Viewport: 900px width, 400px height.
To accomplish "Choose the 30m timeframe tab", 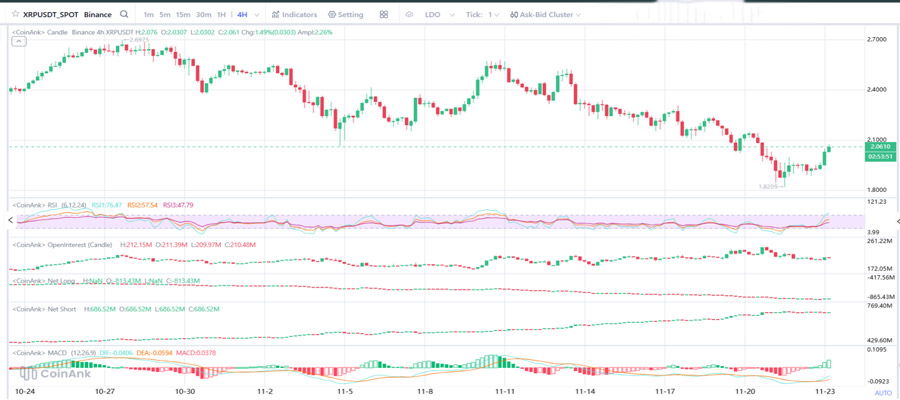I will pyautogui.click(x=203, y=15).
